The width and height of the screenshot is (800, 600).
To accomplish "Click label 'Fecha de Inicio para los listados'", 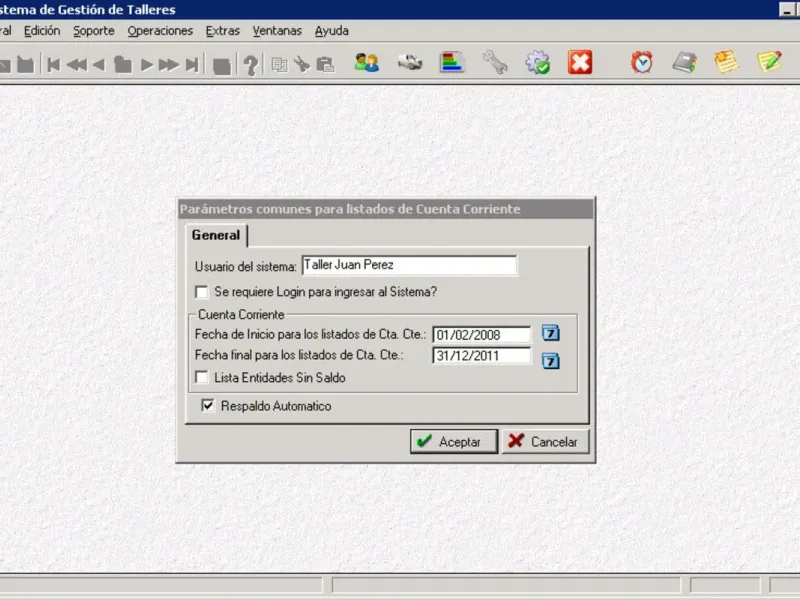I will pos(310,335).
